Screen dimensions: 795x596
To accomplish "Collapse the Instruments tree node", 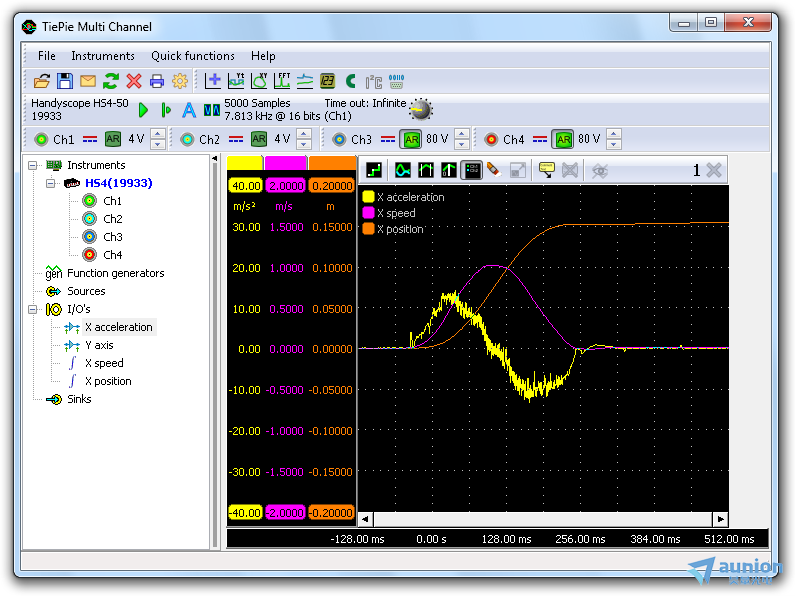I will pos(33,165).
